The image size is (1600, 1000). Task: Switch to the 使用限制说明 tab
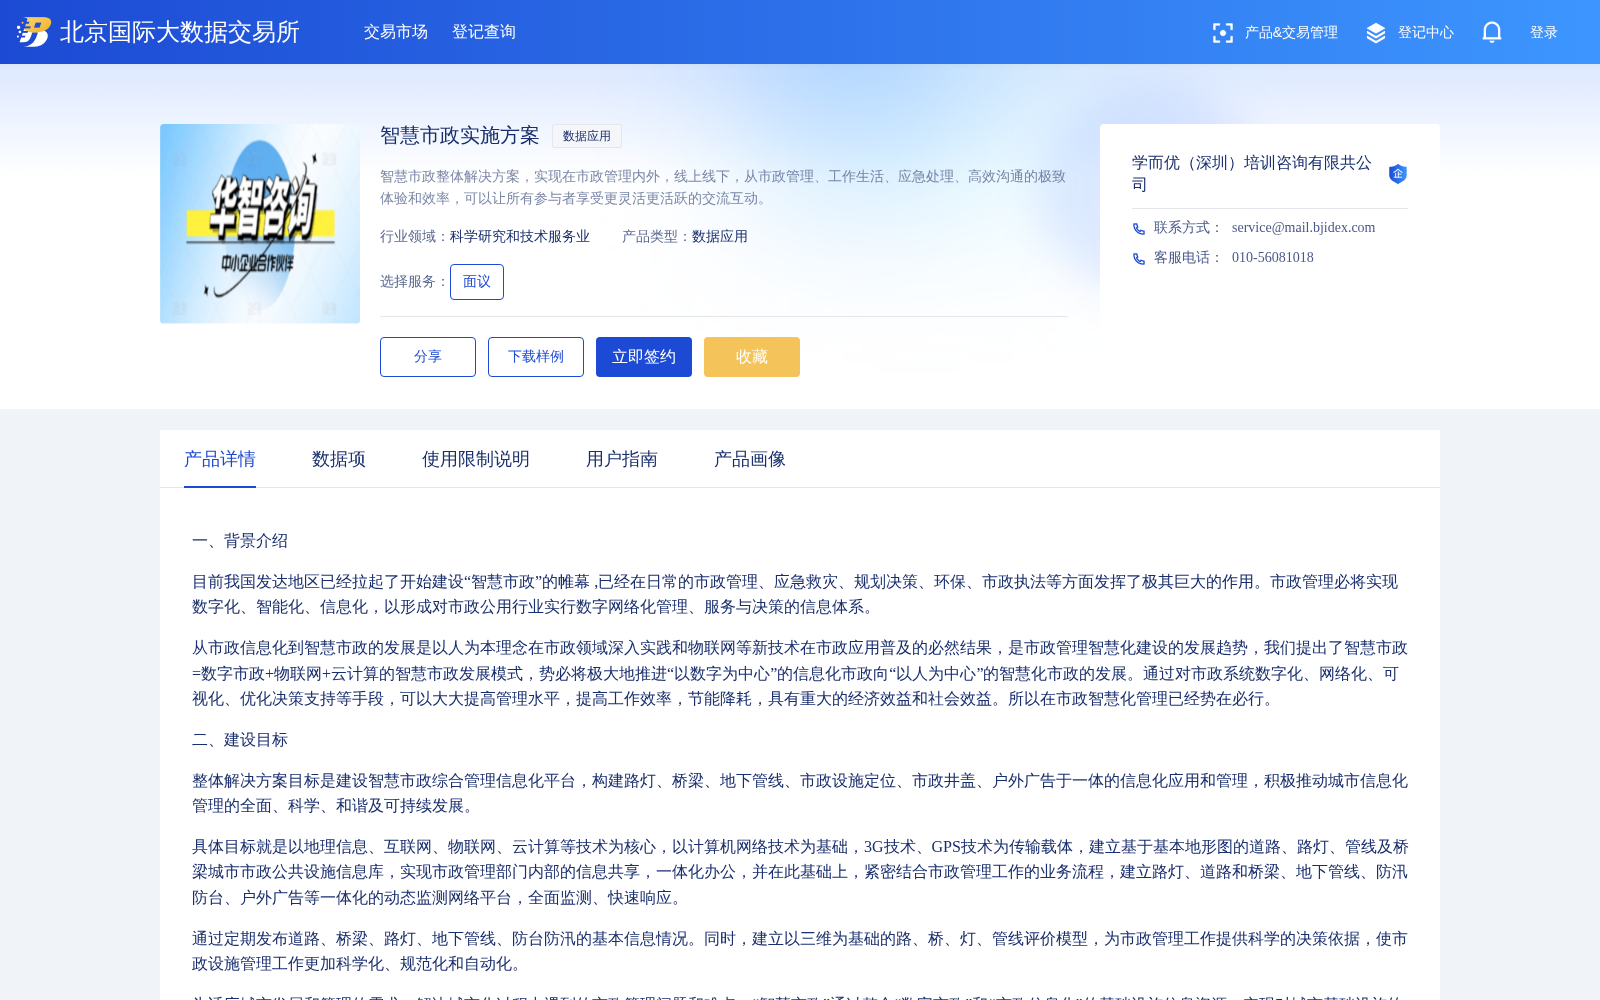pos(476,459)
